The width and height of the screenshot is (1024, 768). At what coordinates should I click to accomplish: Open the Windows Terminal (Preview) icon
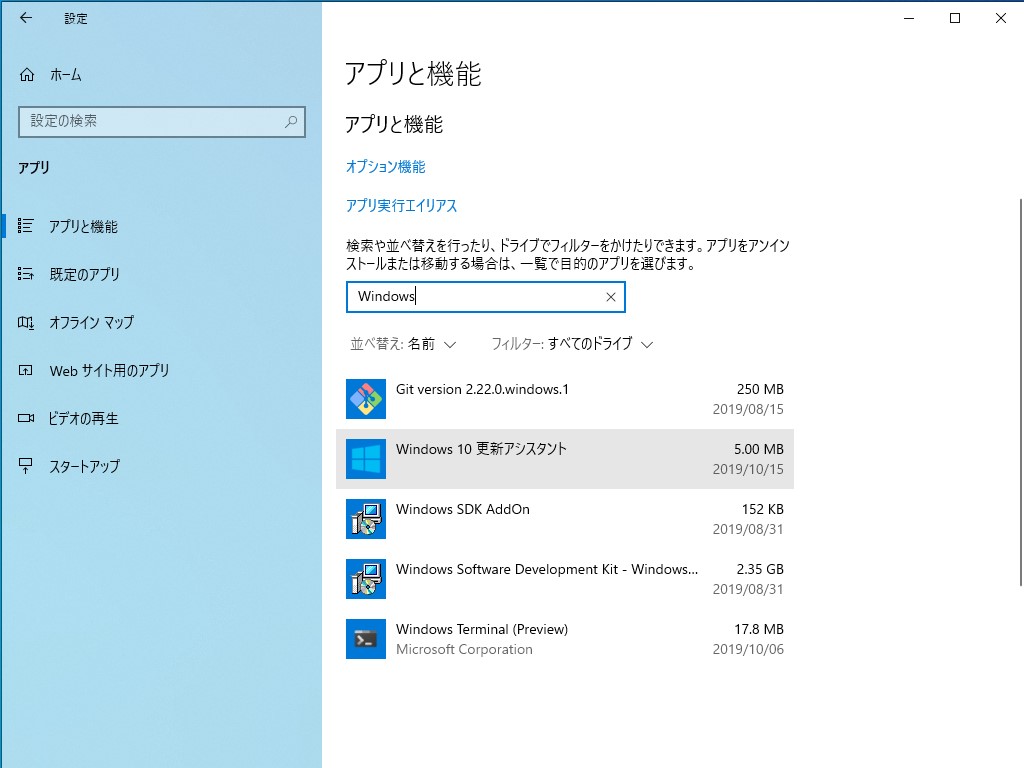point(365,639)
